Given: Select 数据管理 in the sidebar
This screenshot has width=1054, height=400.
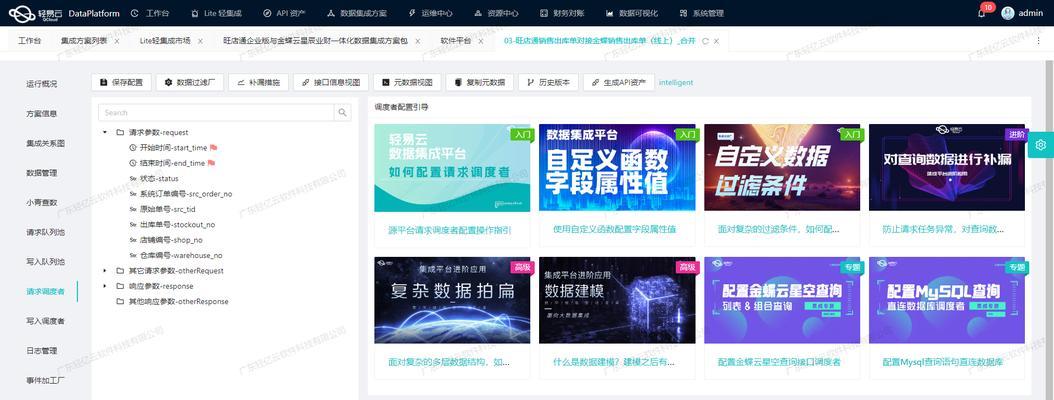Looking at the screenshot, I should point(42,173).
